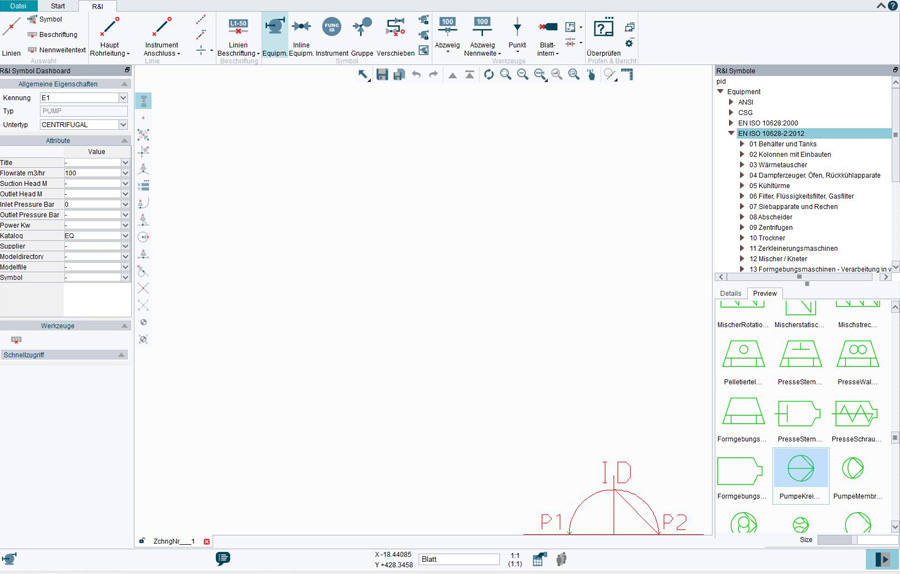
Task: Click the Pelletiertel... symbol thumbnail
Action: point(743,362)
